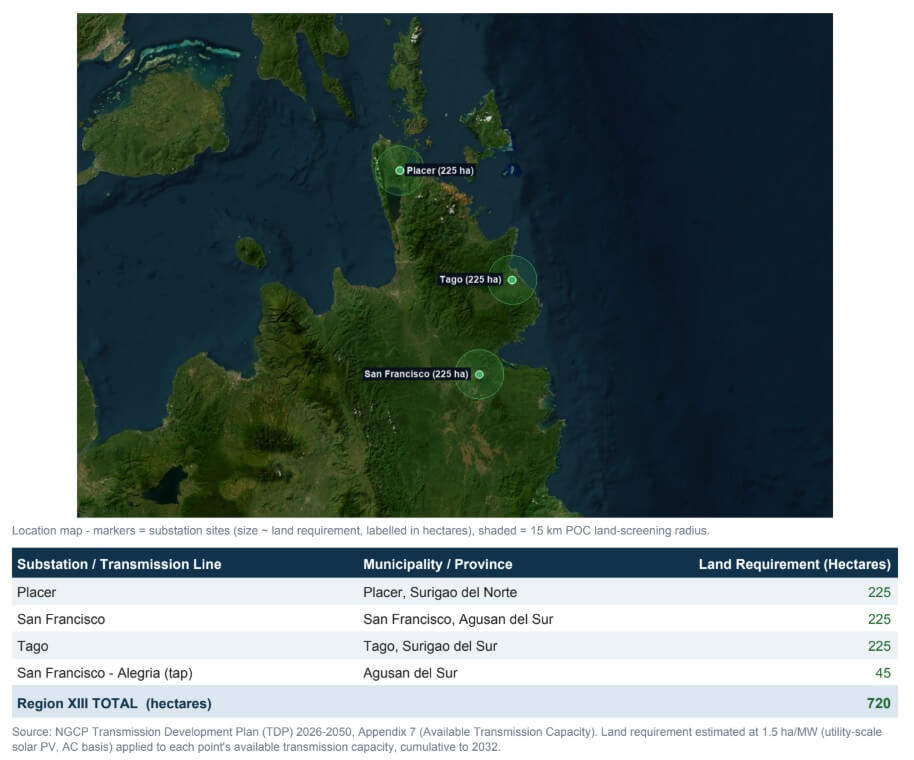This screenshot has width=914, height=760.
Task: Select the "San Francisco (225 ha)" map label
Action: point(416,374)
